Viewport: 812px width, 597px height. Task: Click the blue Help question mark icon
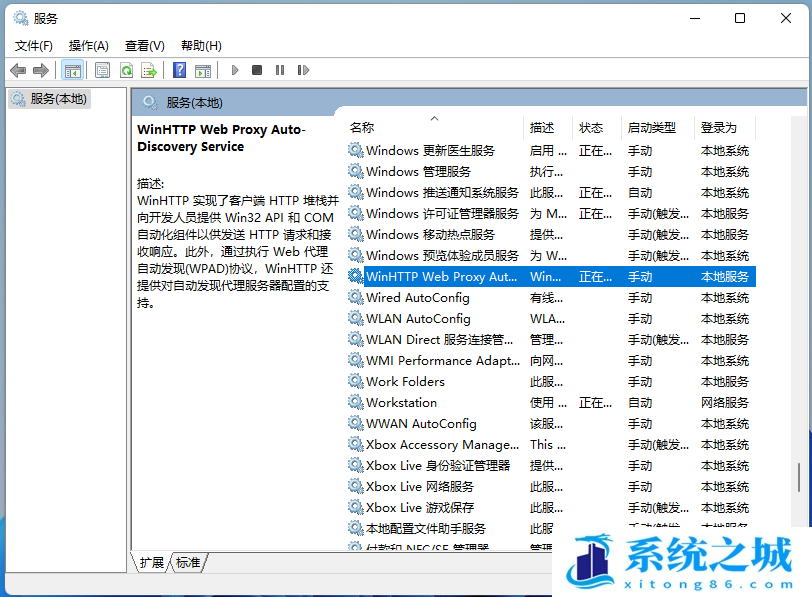pyautogui.click(x=179, y=70)
